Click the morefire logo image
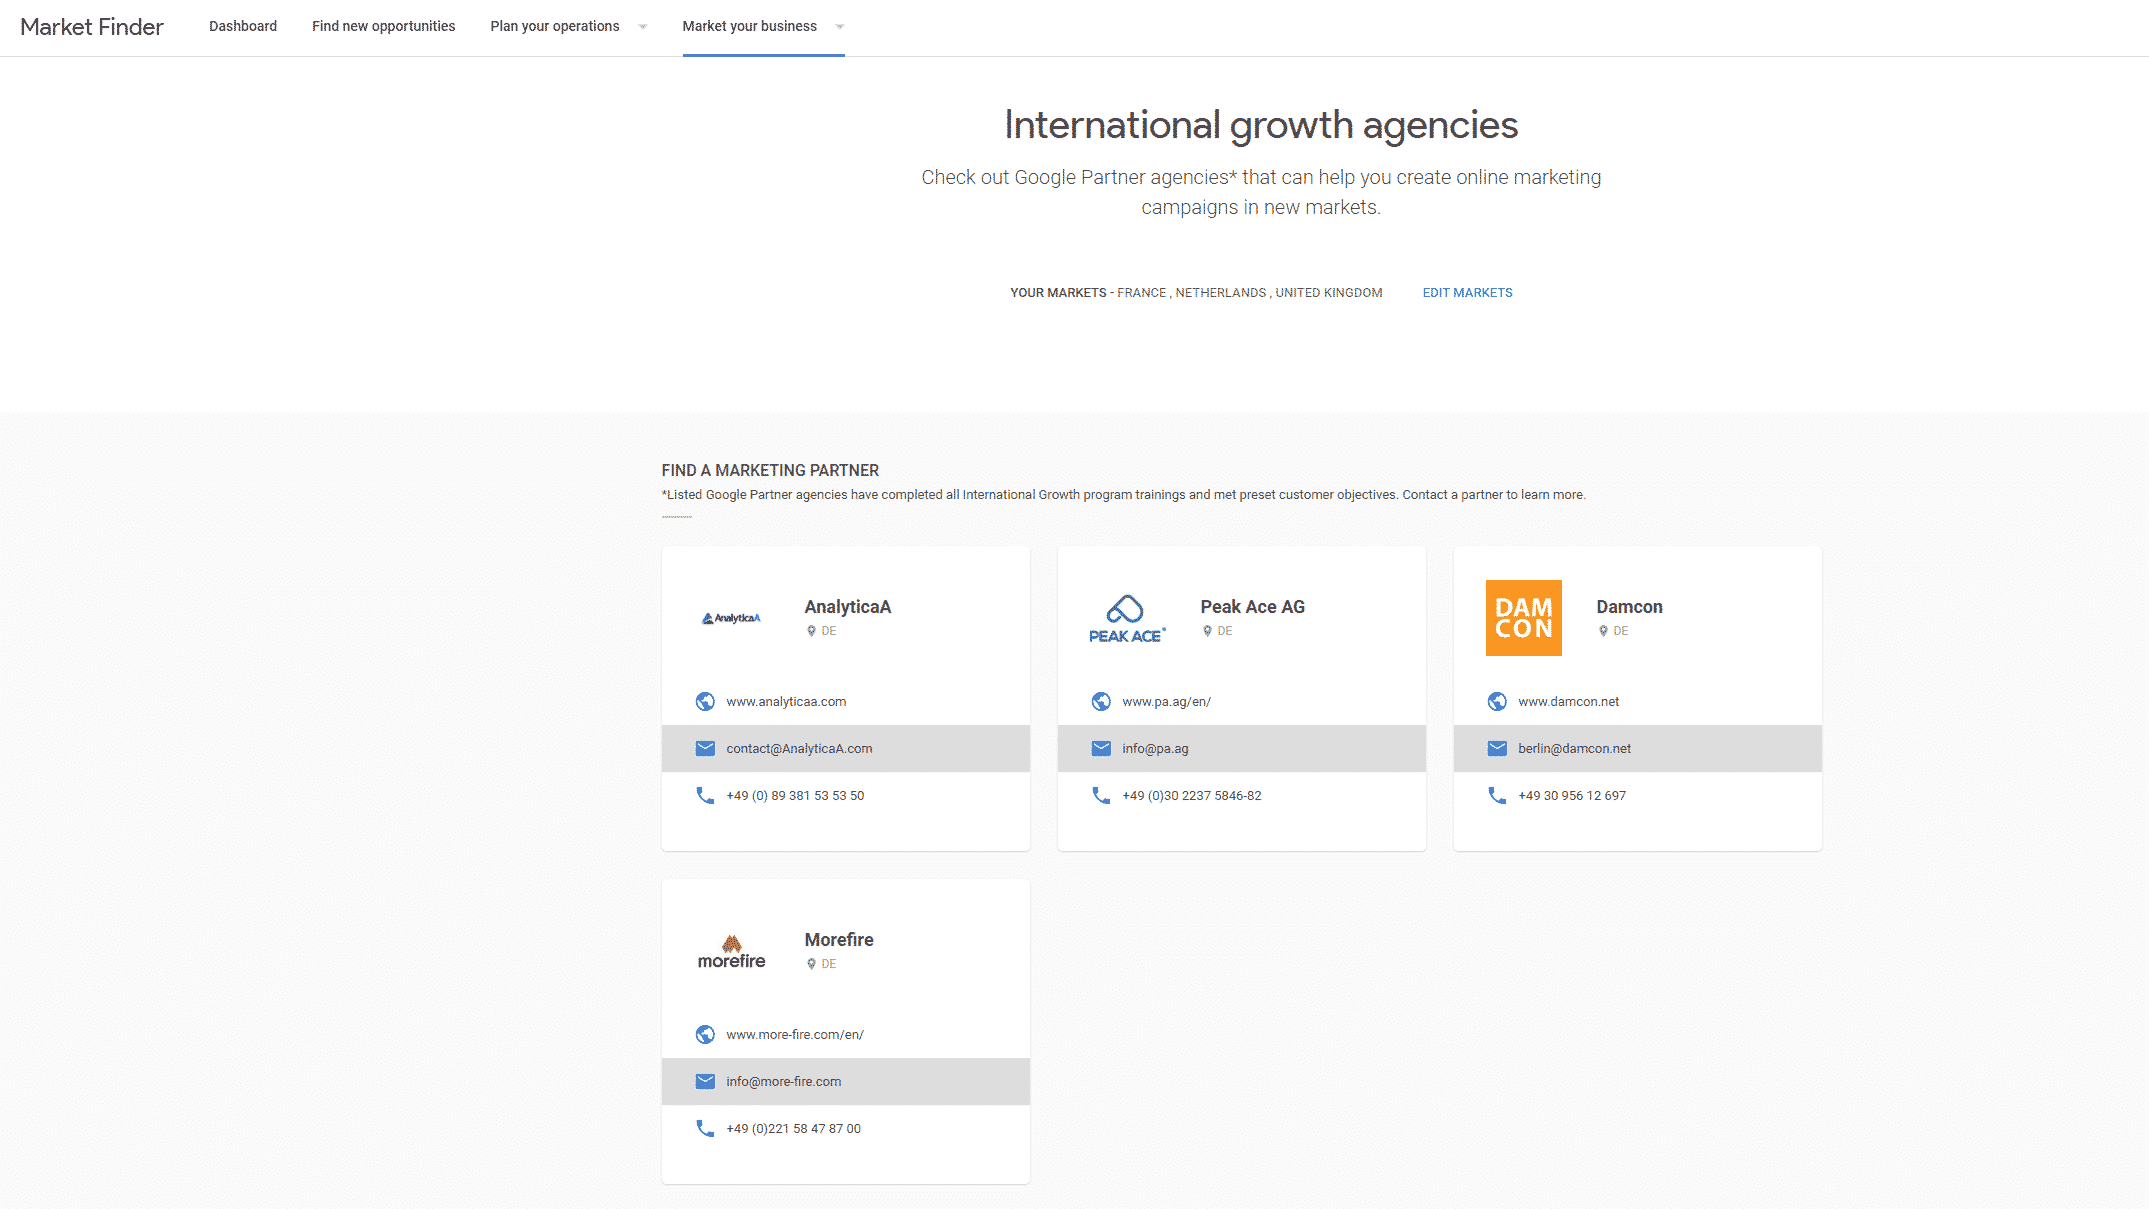The image size is (2149, 1209). (731, 952)
